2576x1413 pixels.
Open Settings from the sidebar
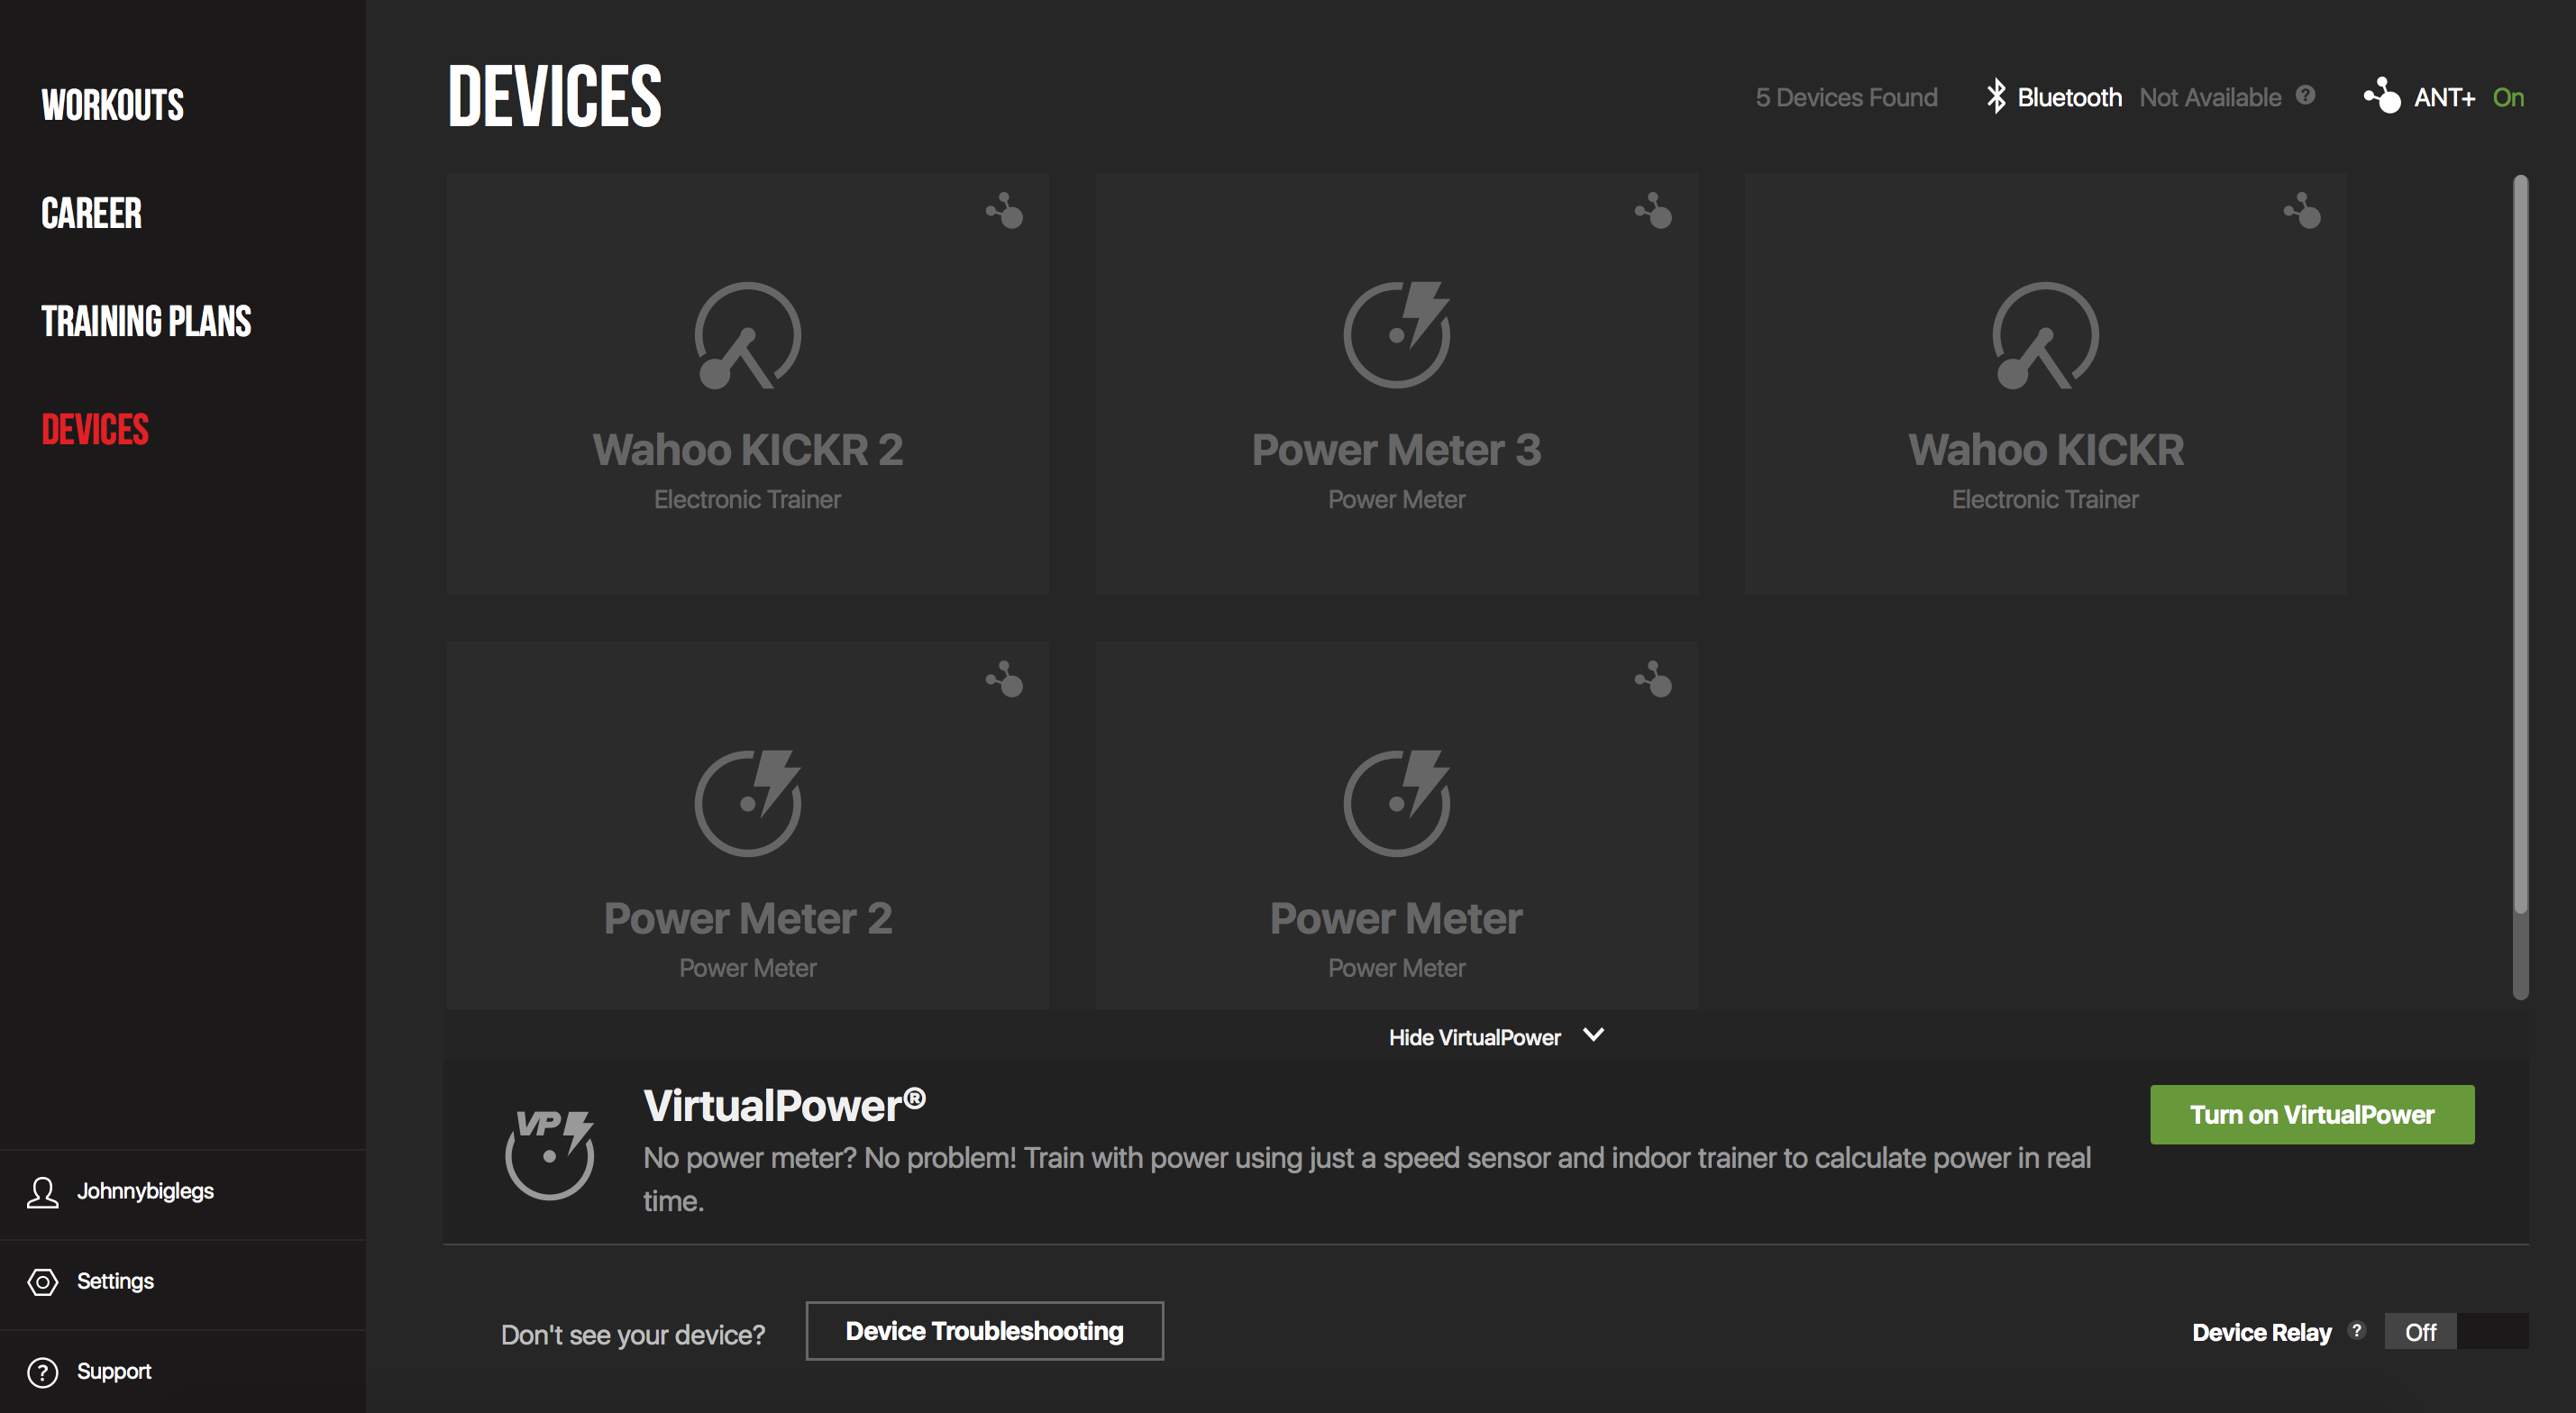click(115, 1281)
